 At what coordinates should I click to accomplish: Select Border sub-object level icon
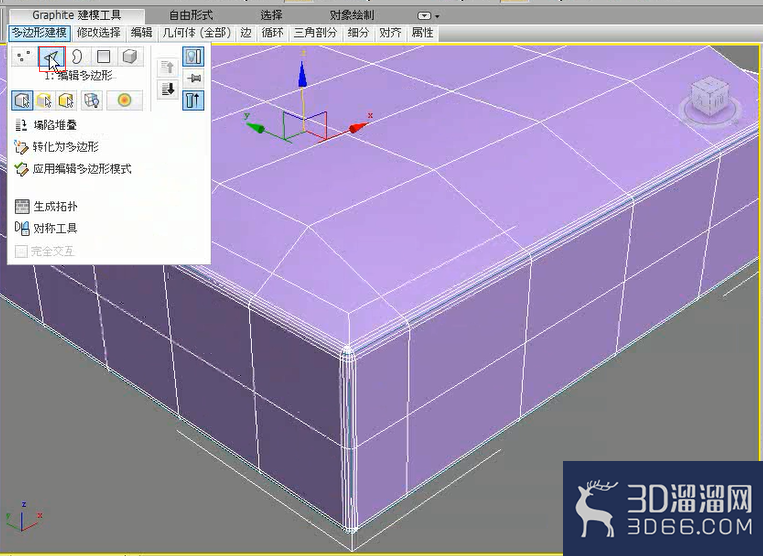[77, 56]
